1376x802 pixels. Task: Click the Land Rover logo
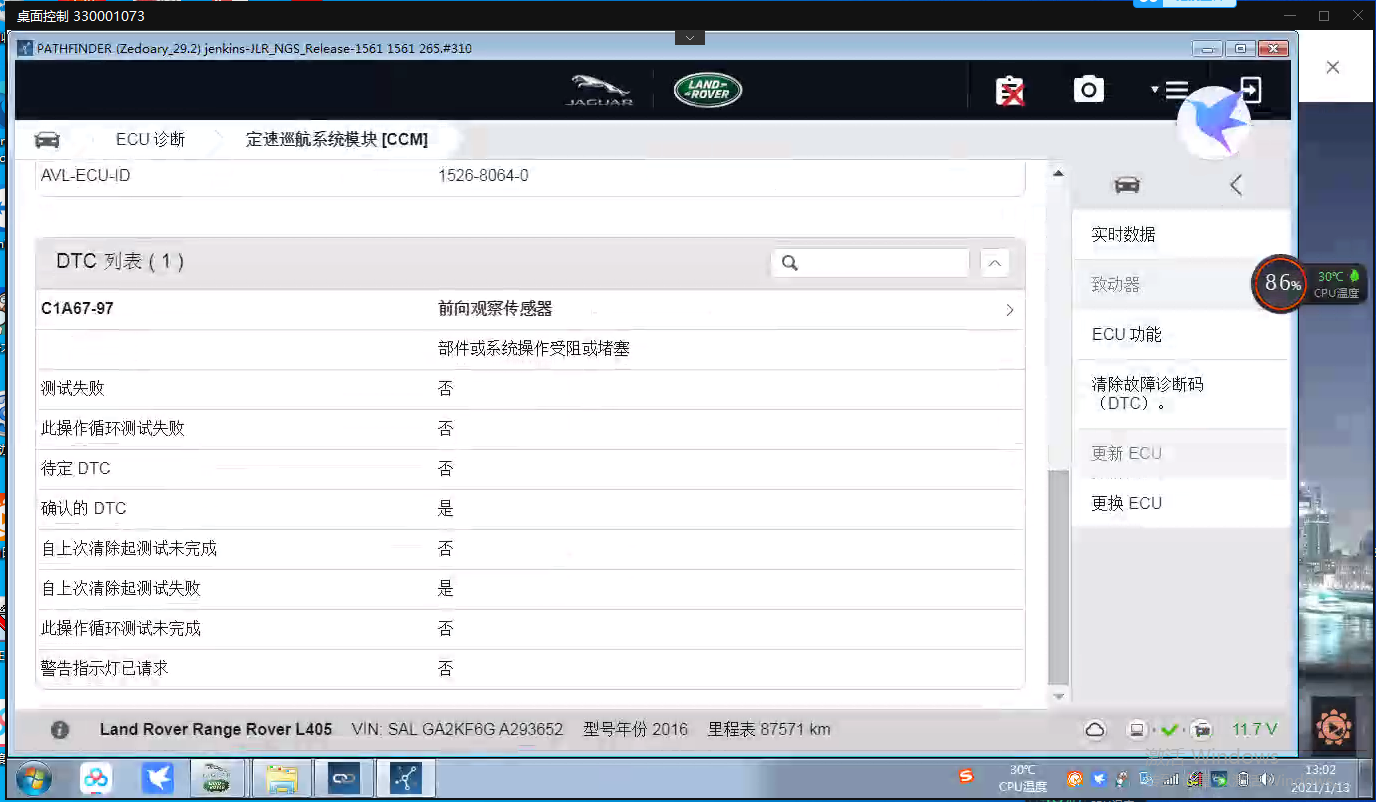[708, 90]
